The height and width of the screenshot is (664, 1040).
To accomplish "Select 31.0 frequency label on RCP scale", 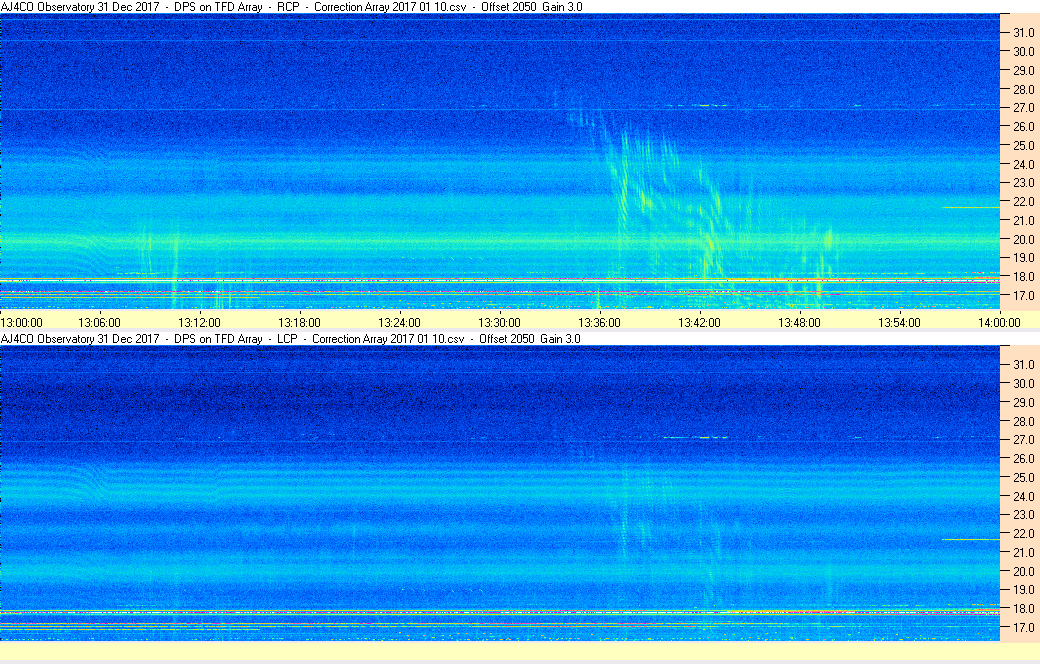I will [x=1023, y=33].
